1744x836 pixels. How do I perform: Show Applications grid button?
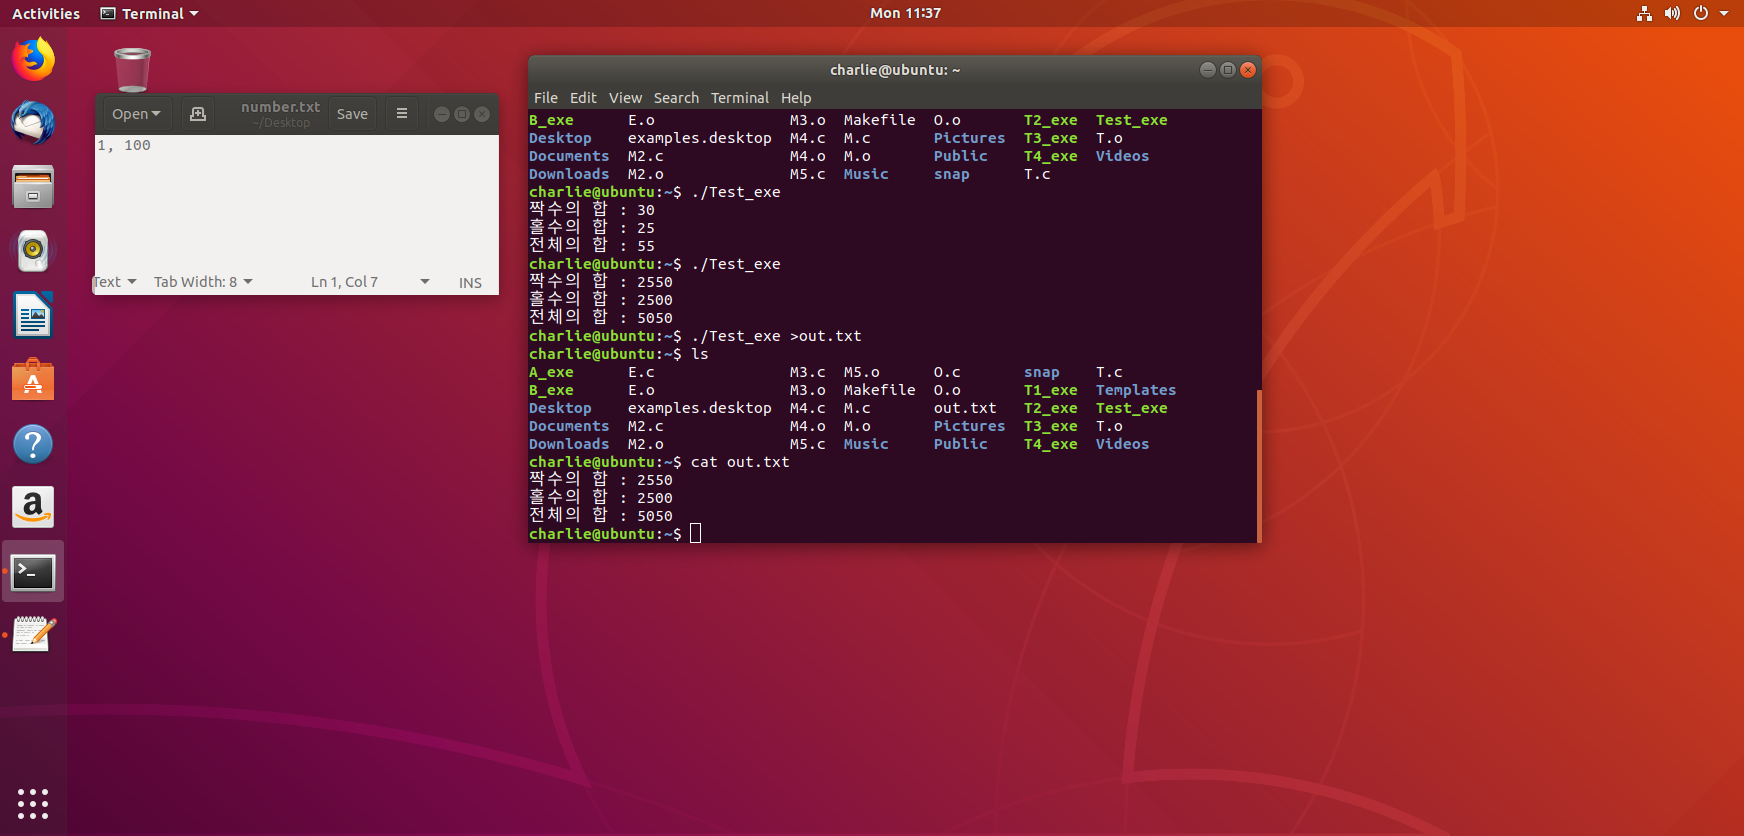(x=33, y=803)
